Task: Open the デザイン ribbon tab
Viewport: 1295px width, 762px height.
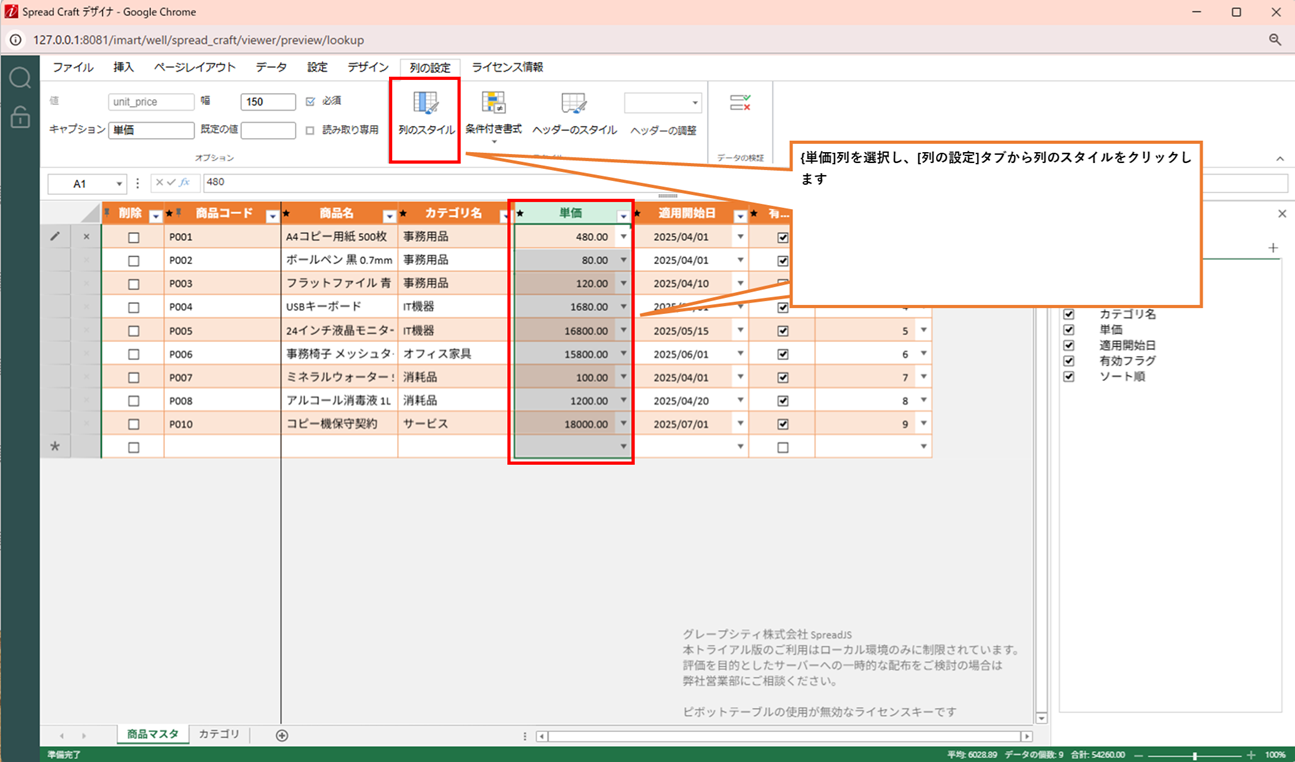Action: click(x=368, y=67)
